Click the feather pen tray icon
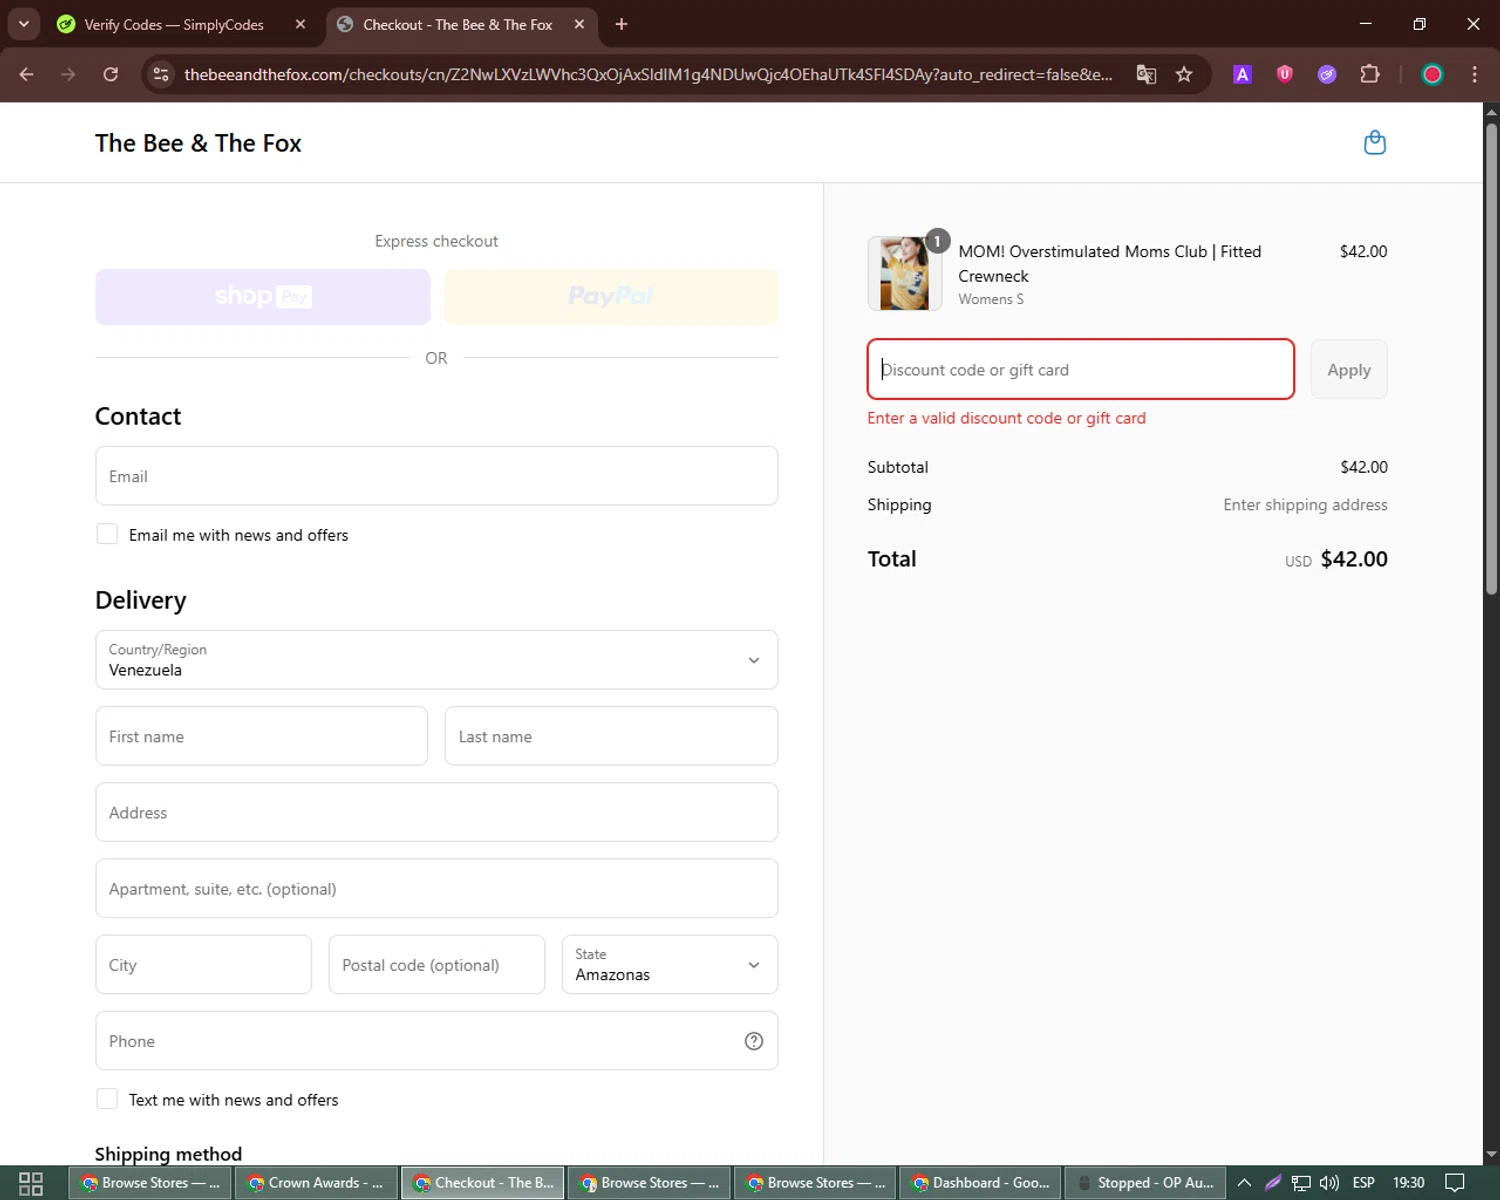 1273,1183
